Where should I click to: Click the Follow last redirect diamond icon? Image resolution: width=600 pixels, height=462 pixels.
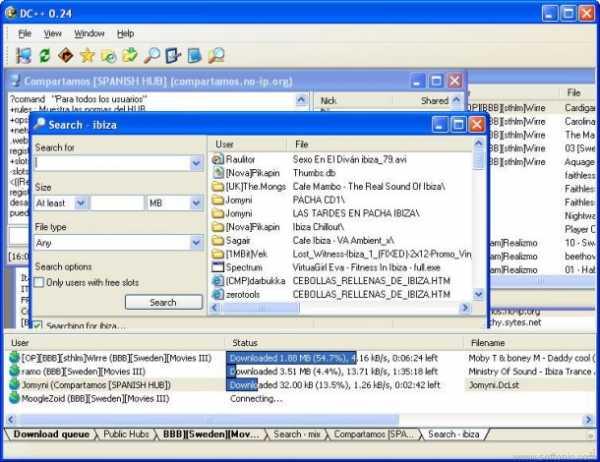click(66, 56)
